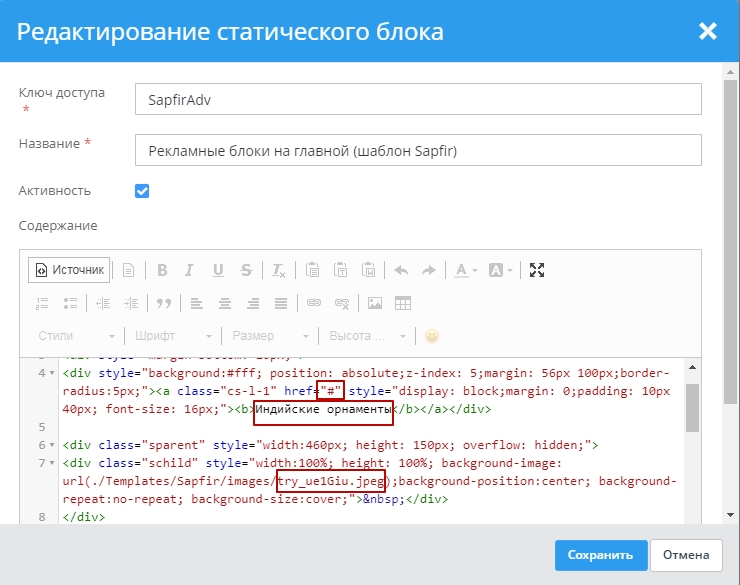Viewport: 740px width, 585px height.
Task: Uncheck the Активность checkbox
Action: (x=142, y=190)
